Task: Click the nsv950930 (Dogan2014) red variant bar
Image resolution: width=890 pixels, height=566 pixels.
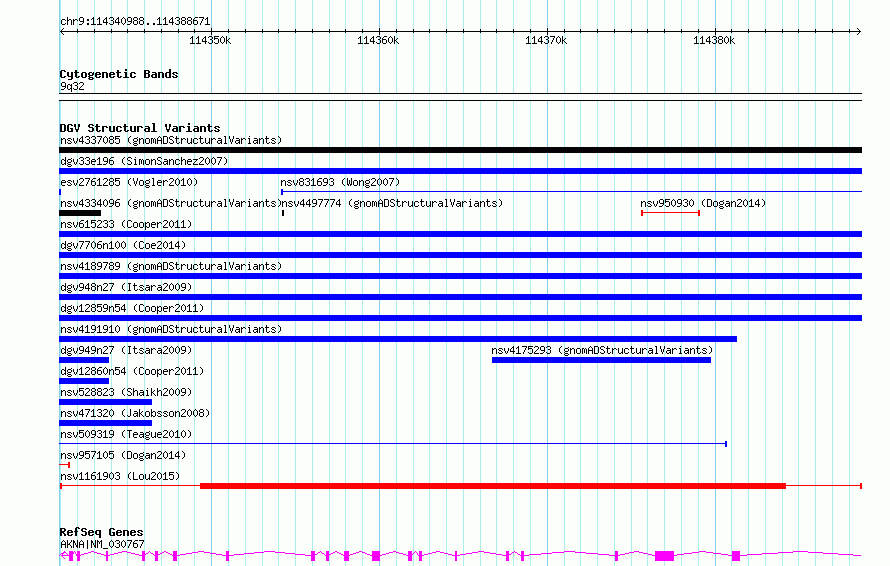Action: click(x=669, y=213)
